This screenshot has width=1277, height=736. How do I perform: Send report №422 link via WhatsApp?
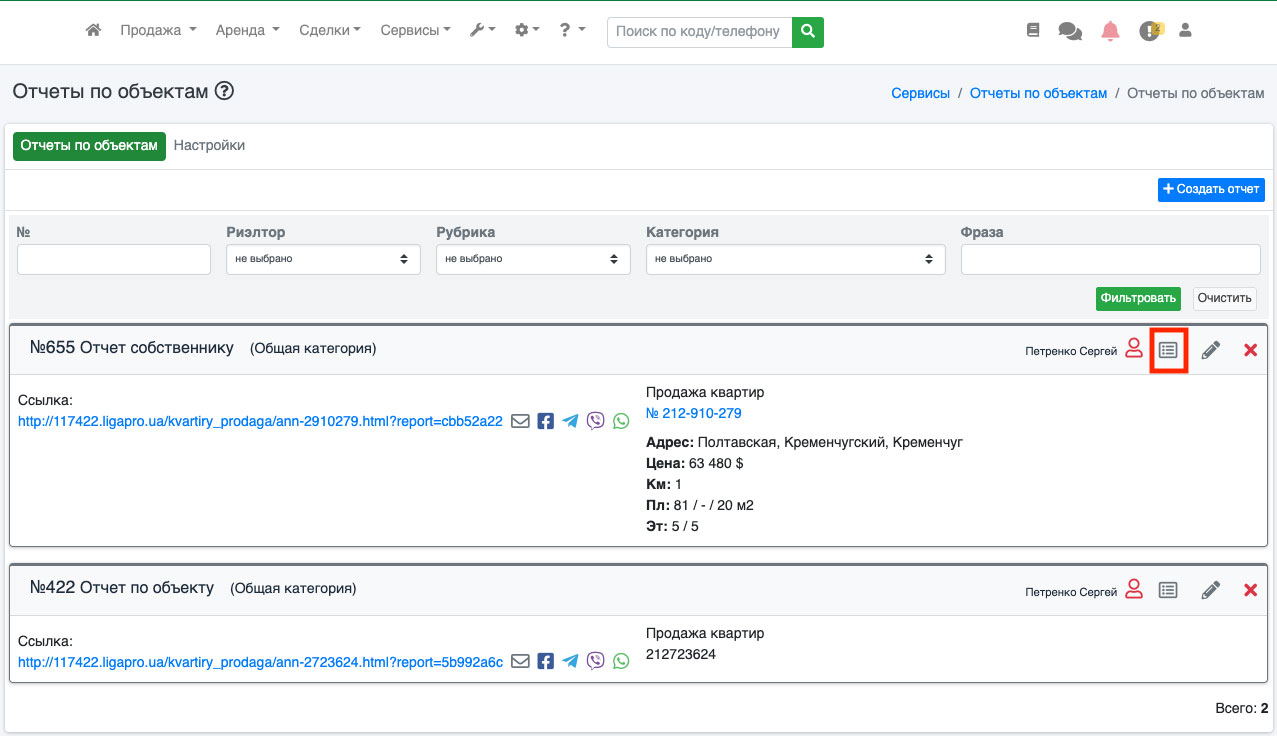point(622,661)
